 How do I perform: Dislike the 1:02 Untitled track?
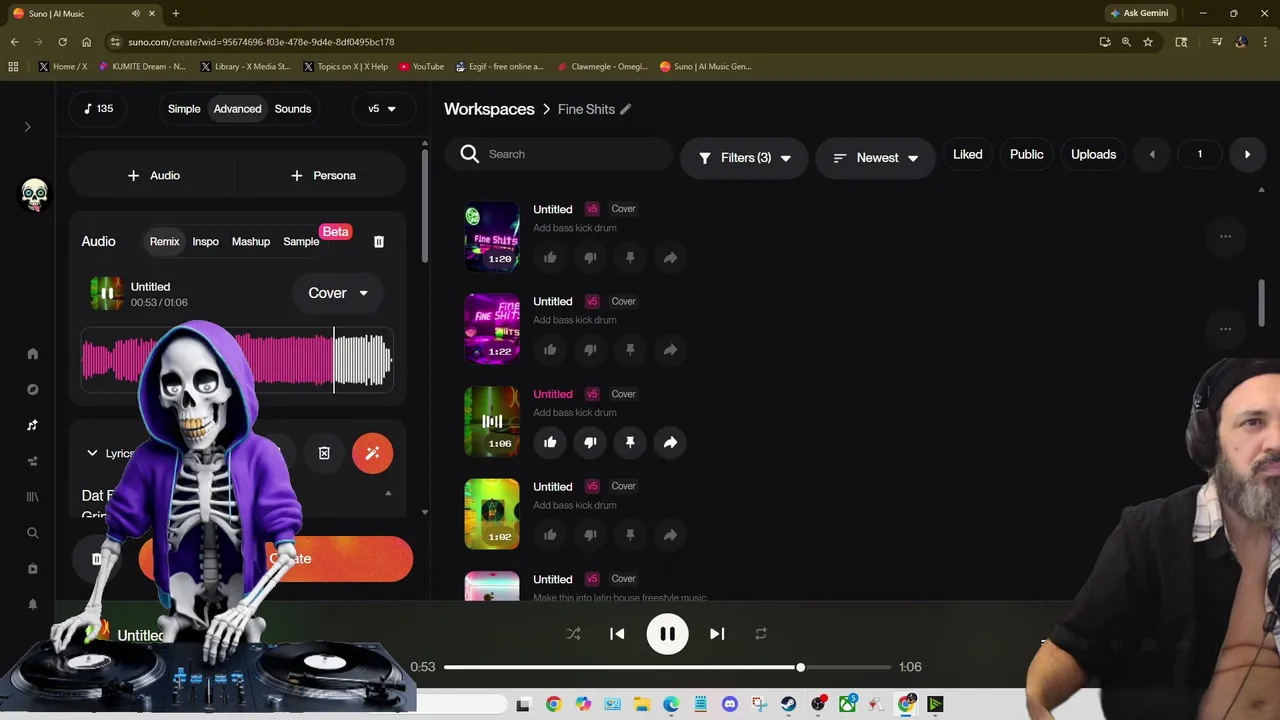click(x=590, y=535)
